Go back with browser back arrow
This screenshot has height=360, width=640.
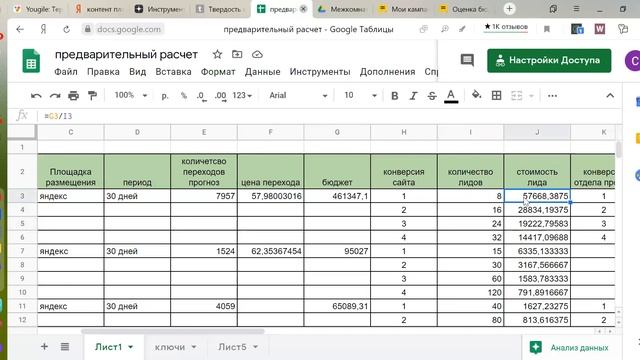tap(20, 29)
